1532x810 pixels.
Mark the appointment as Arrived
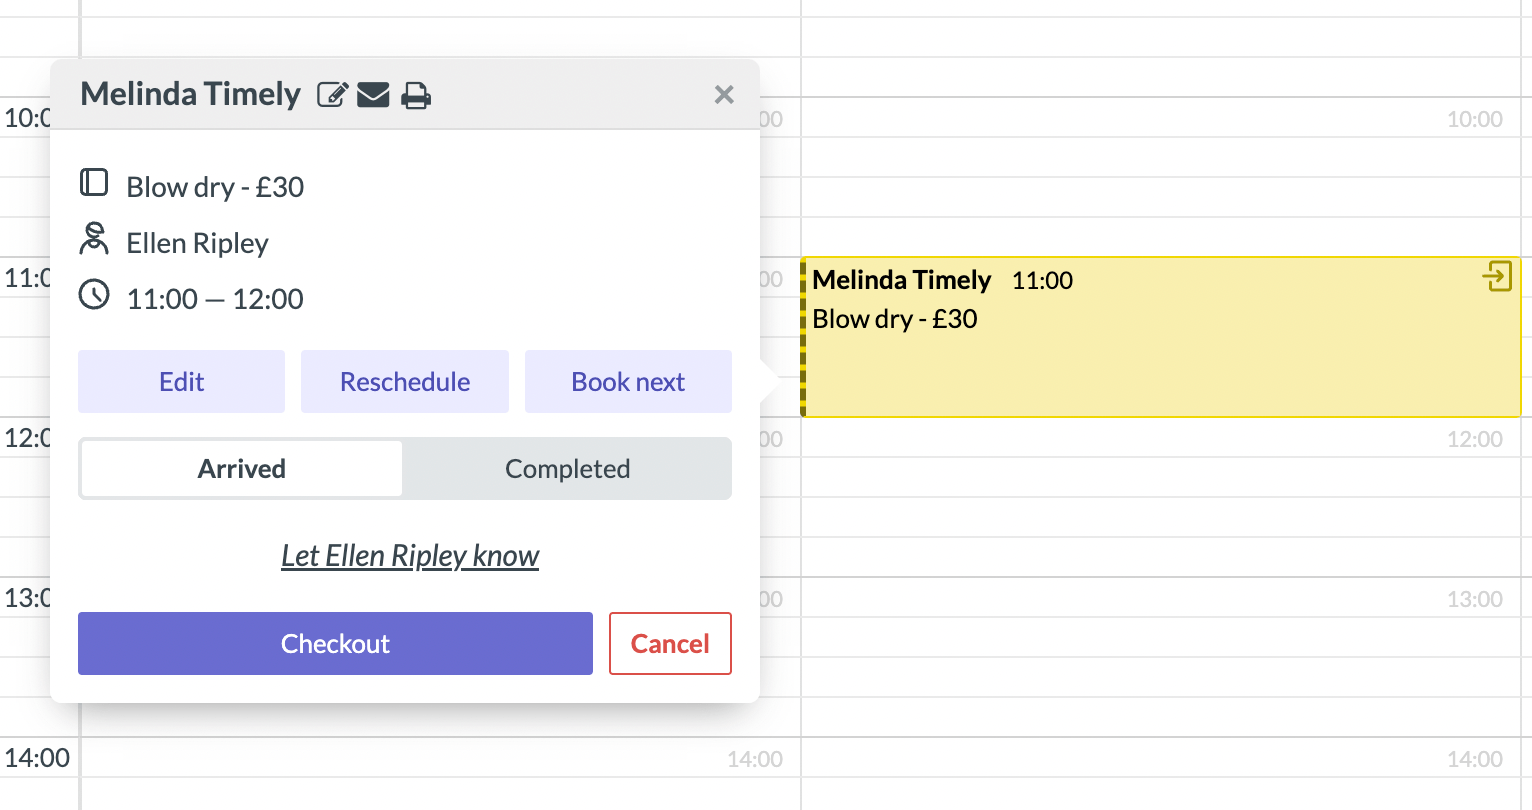pos(240,468)
